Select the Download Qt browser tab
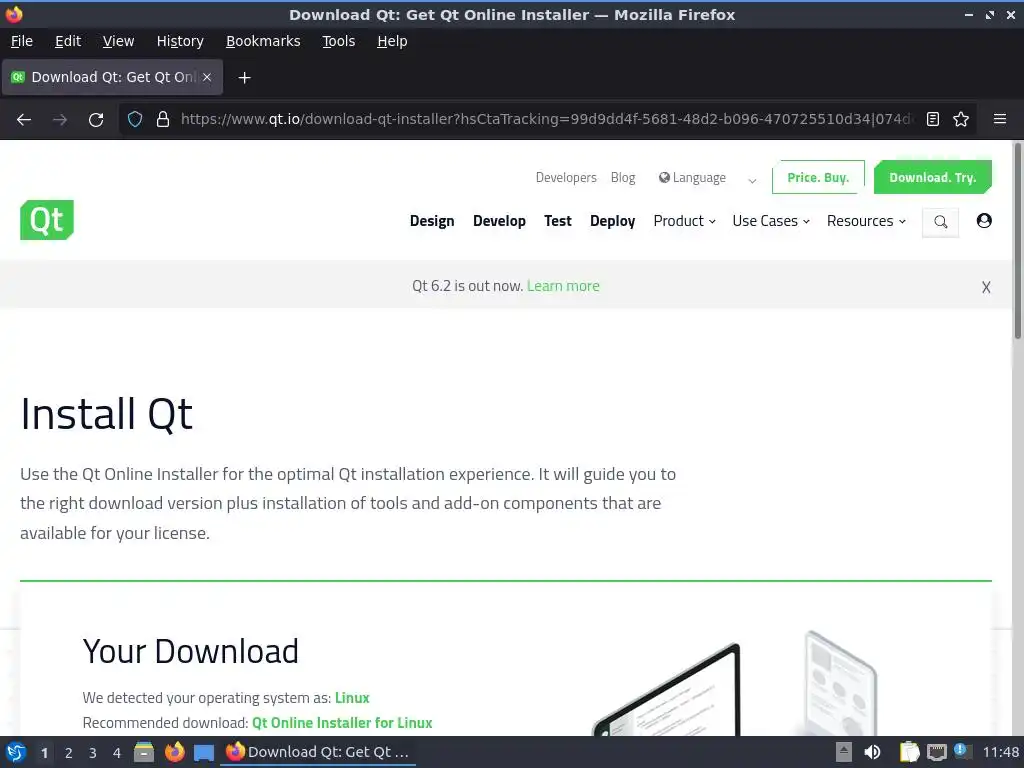This screenshot has height=768, width=1024. coord(112,77)
